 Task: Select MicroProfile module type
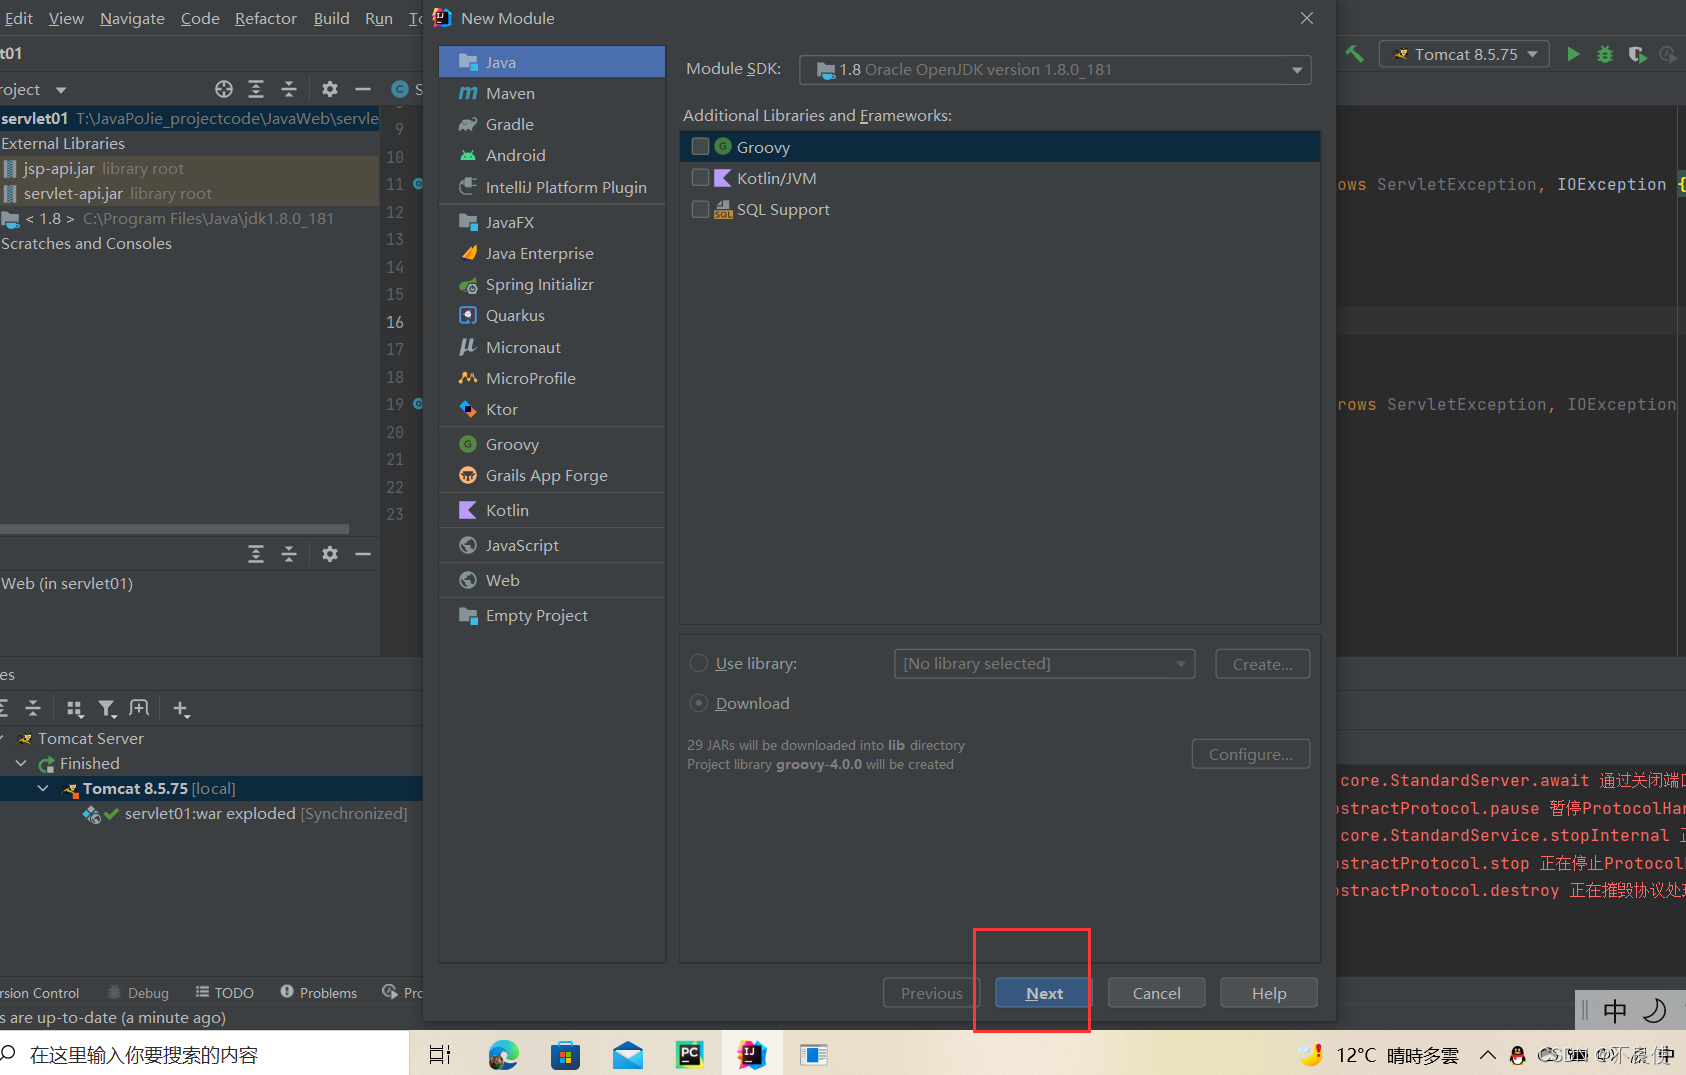click(x=552, y=378)
